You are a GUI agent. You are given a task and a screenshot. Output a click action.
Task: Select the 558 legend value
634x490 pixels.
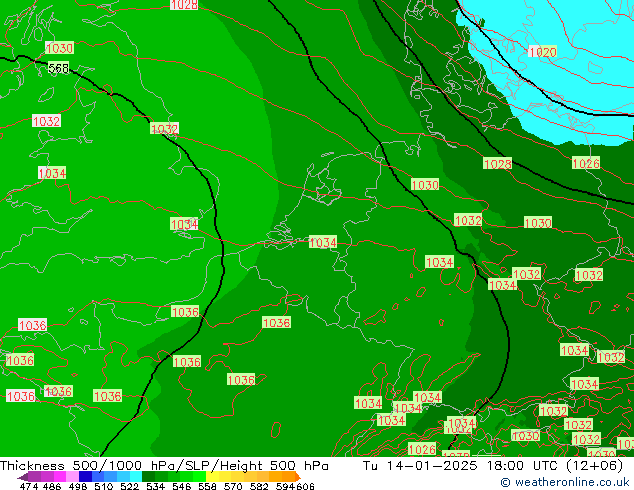coord(207,486)
